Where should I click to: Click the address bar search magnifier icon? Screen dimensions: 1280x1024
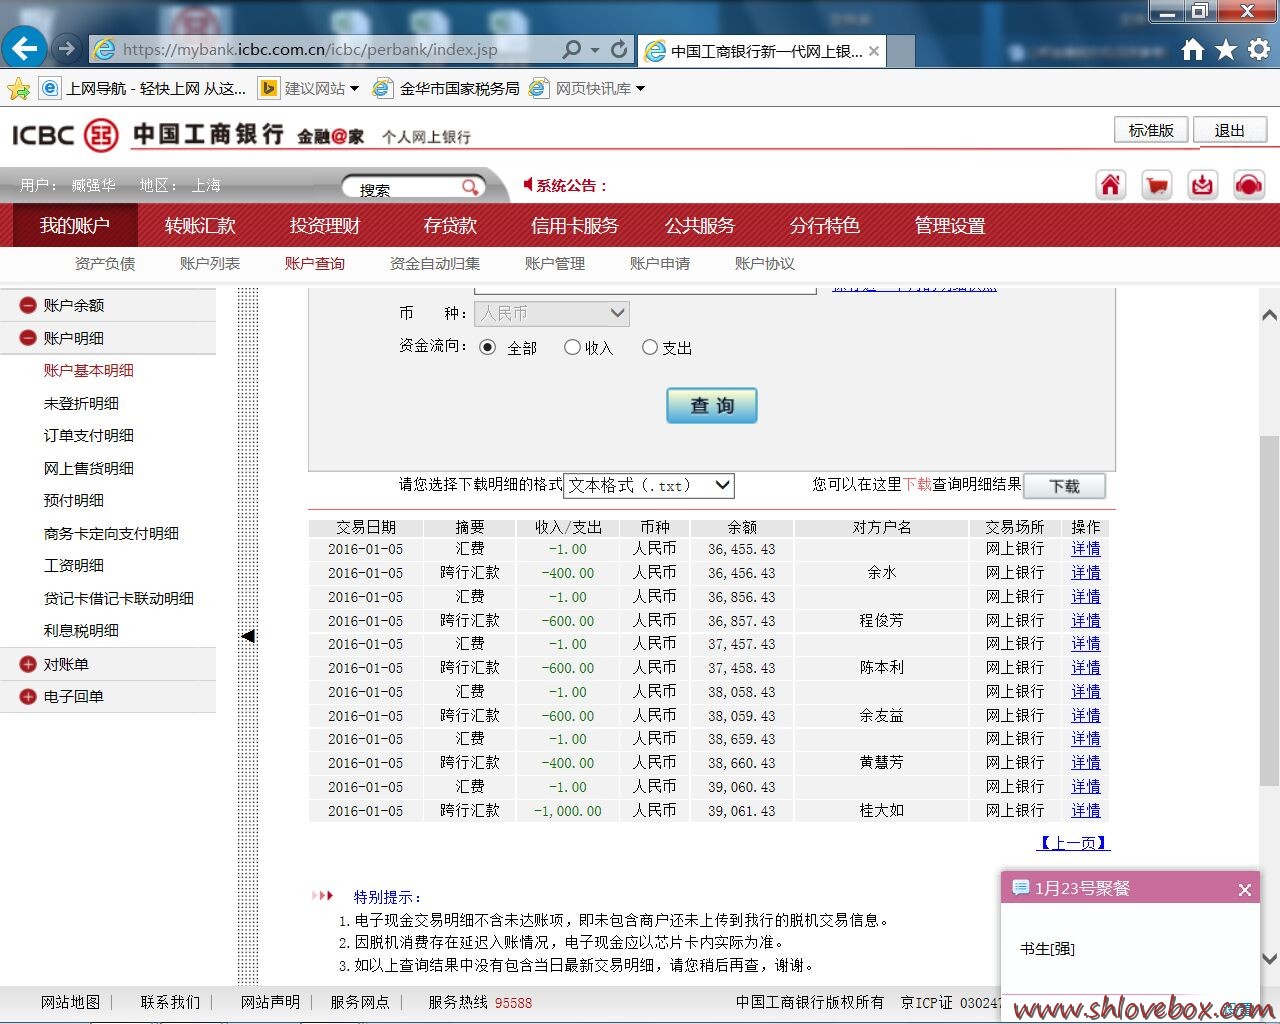click(572, 49)
